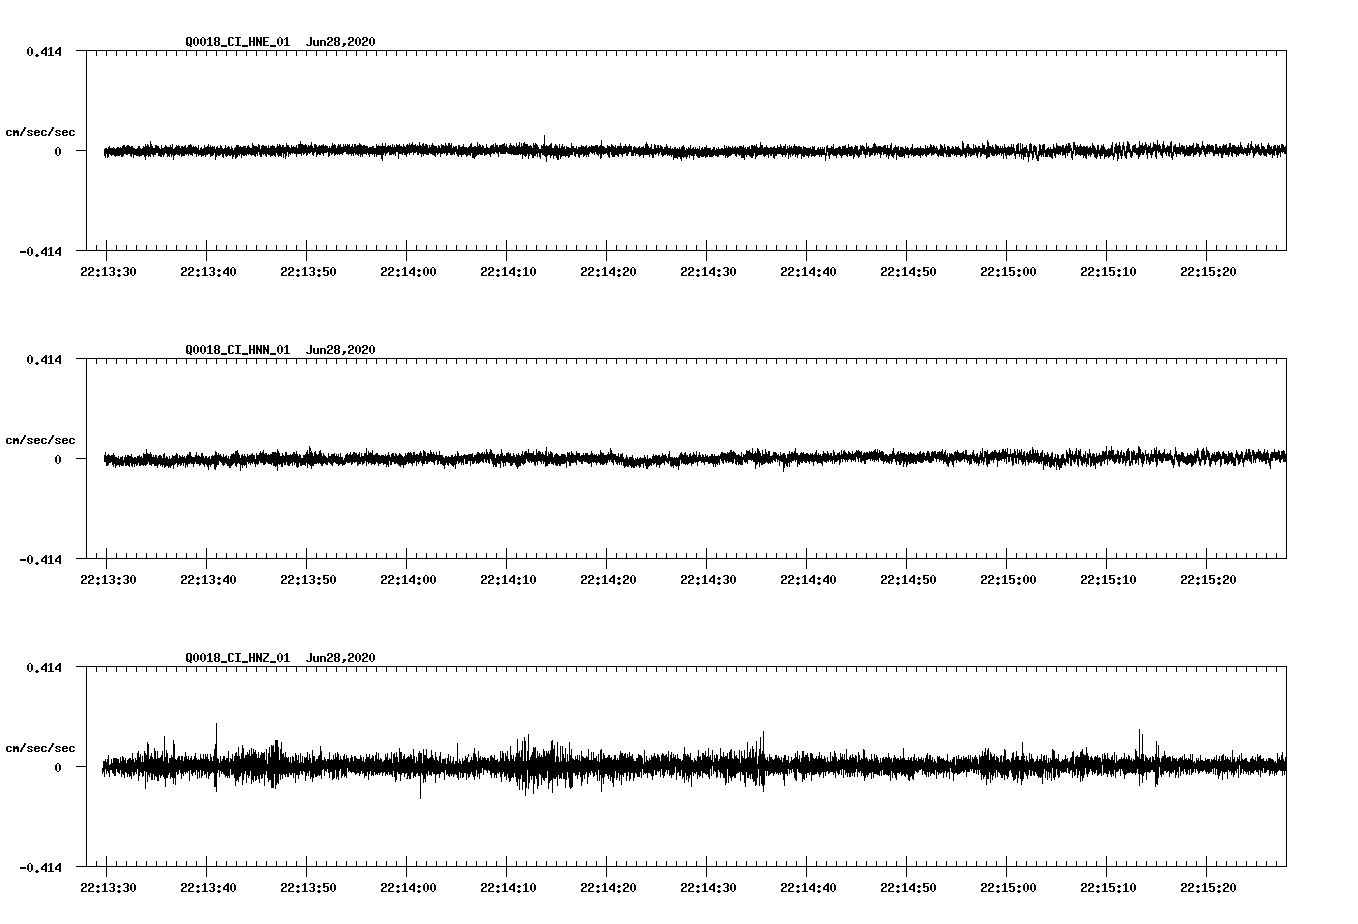The width and height of the screenshot is (1358, 924).
Task: Pick 22:13:40 time label under HNZ plot
Action: 208,888
